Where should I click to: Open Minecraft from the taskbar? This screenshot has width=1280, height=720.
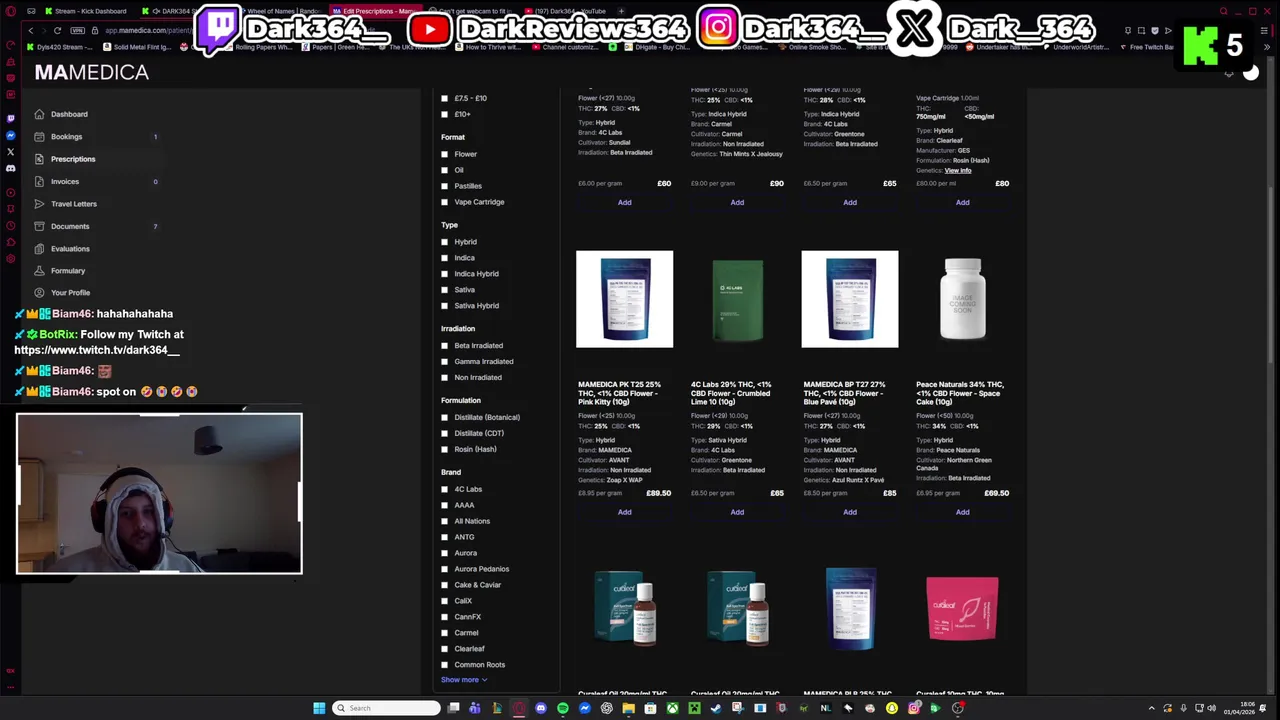(694, 708)
